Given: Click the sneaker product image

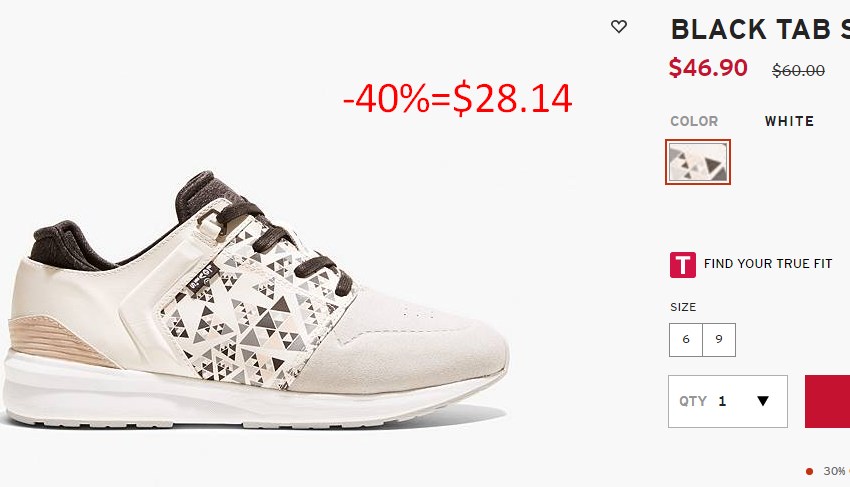Looking at the screenshot, I should pyautogui.click(x=255, y=298).
